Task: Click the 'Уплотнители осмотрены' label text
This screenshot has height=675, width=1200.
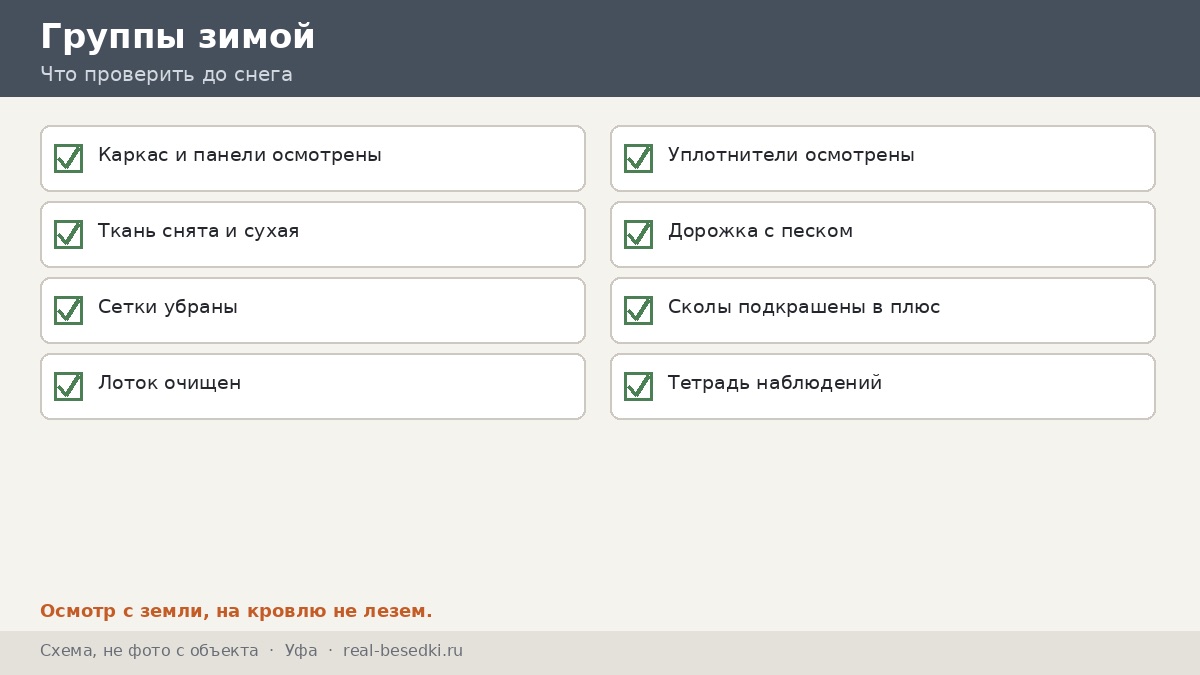Action: click(791, 155)
